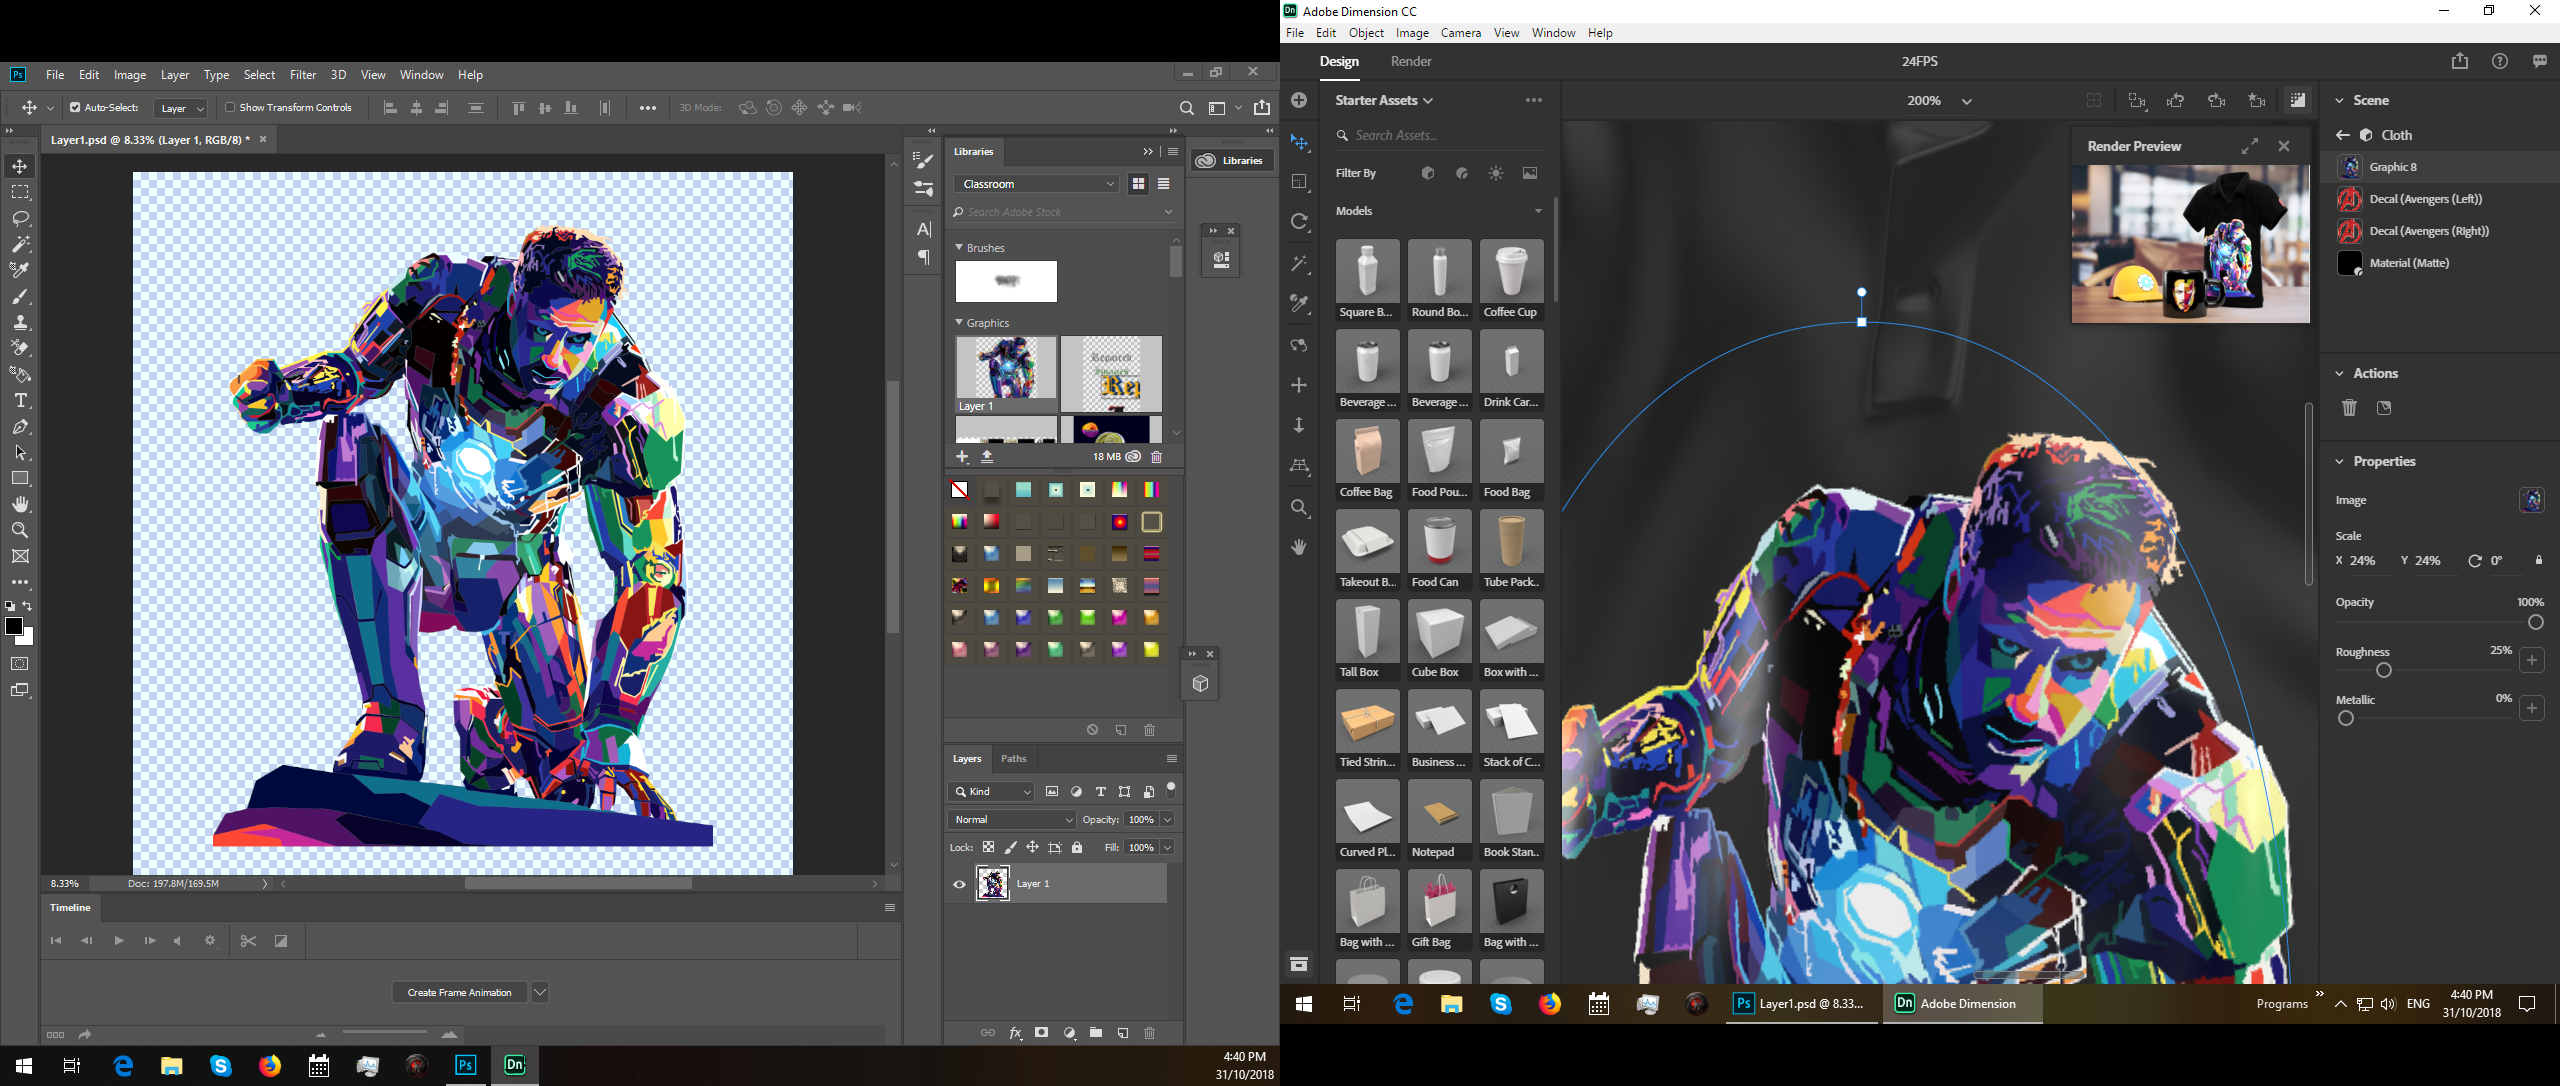The image size is (2560, 1086).
Task: Toggle lock all in Layers panel
Action: [x=1077, y=847]
